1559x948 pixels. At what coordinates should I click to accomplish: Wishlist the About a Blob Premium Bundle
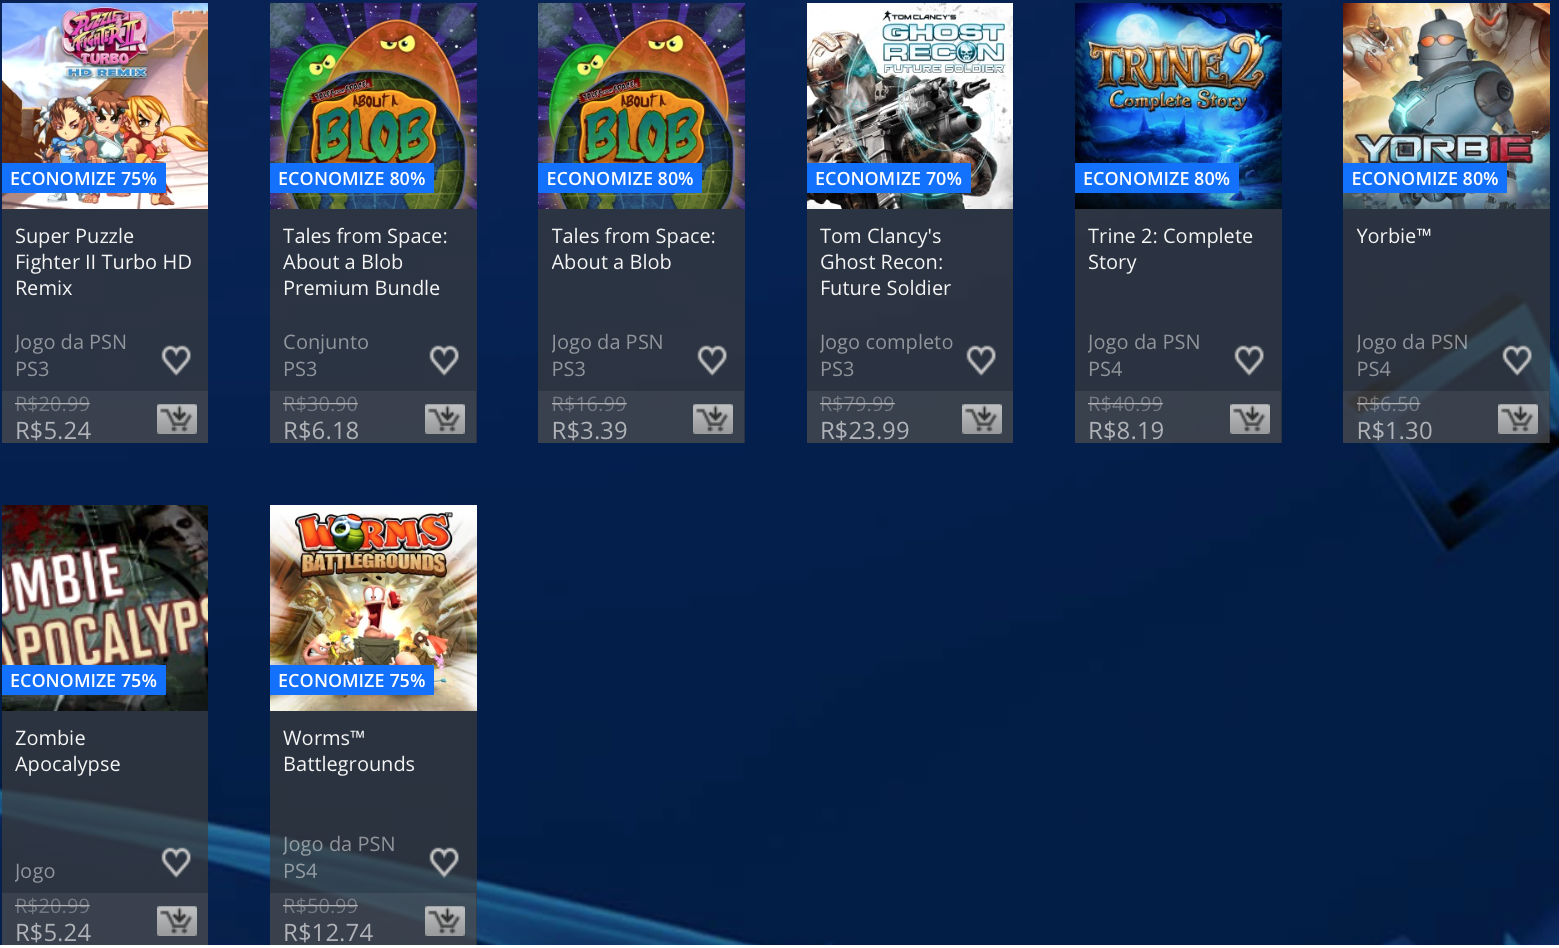tap(444, 360)
